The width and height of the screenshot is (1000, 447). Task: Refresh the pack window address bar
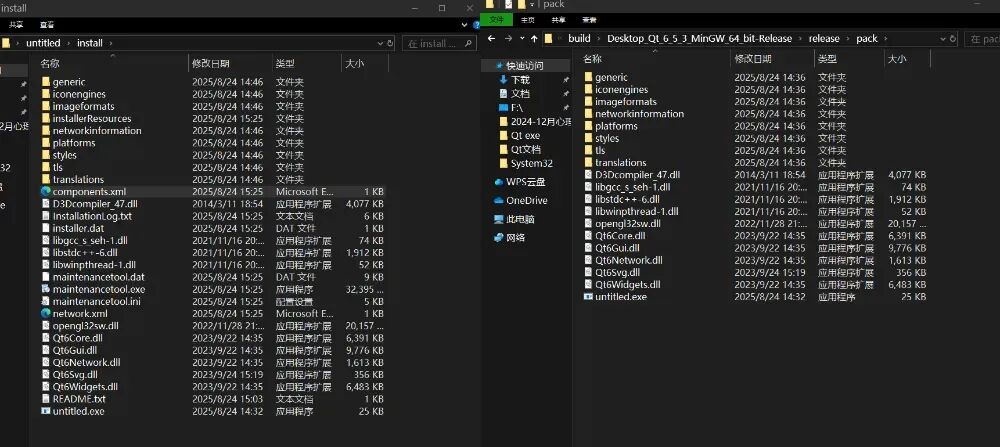click(952, 39)
